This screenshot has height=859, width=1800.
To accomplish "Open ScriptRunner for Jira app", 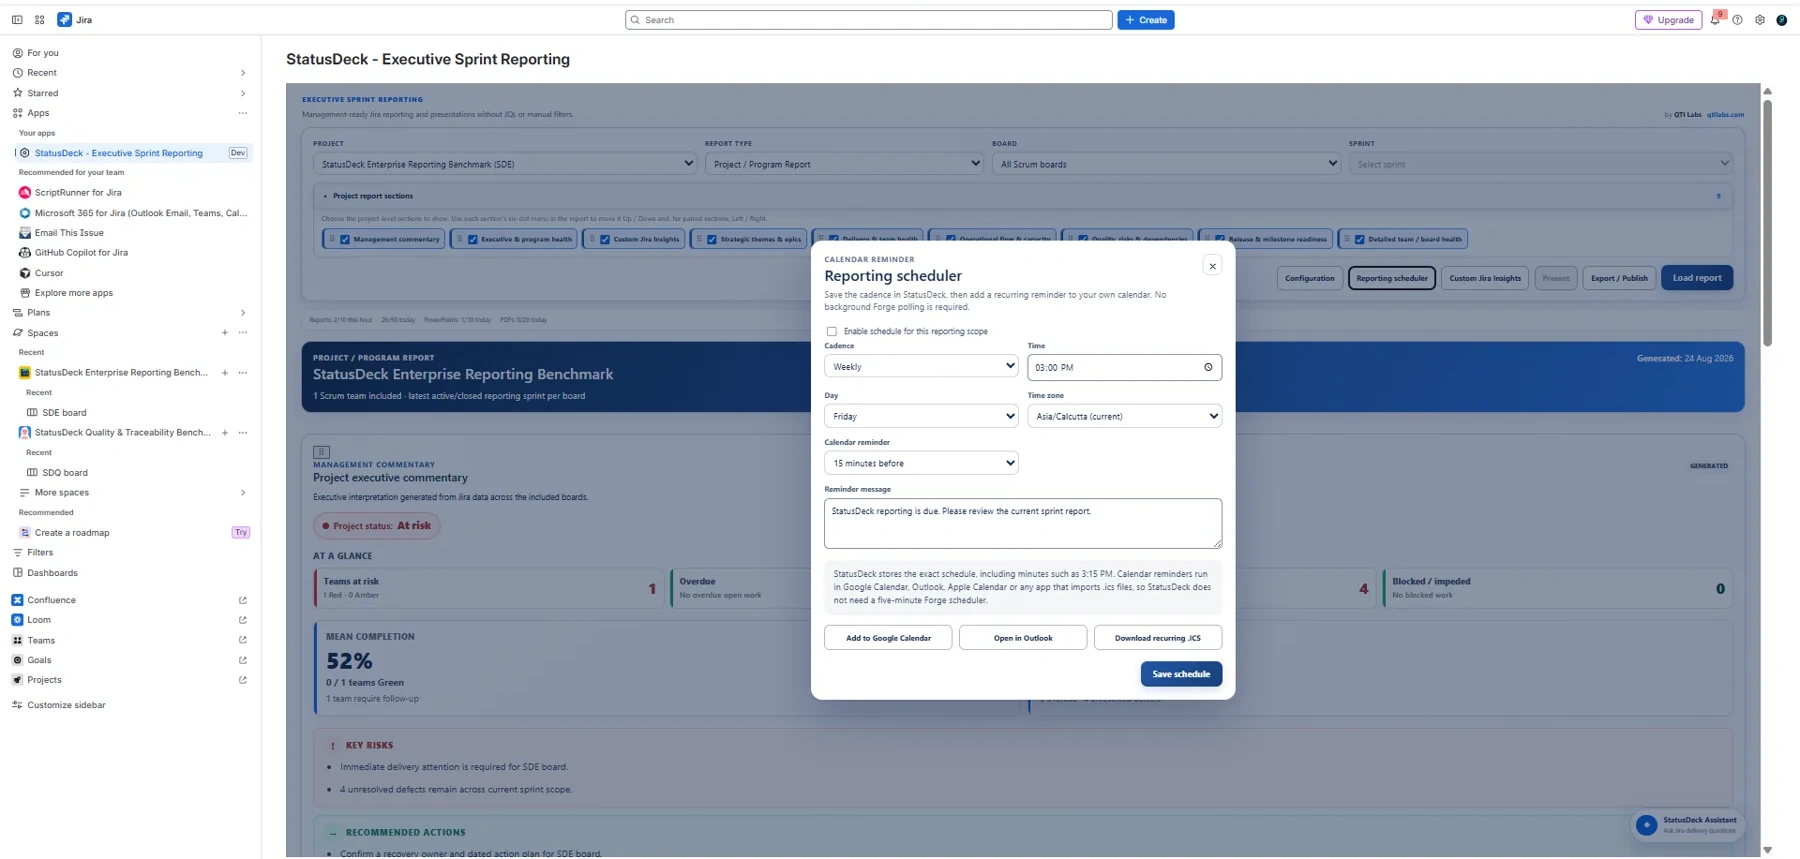I will coord(78,192).
